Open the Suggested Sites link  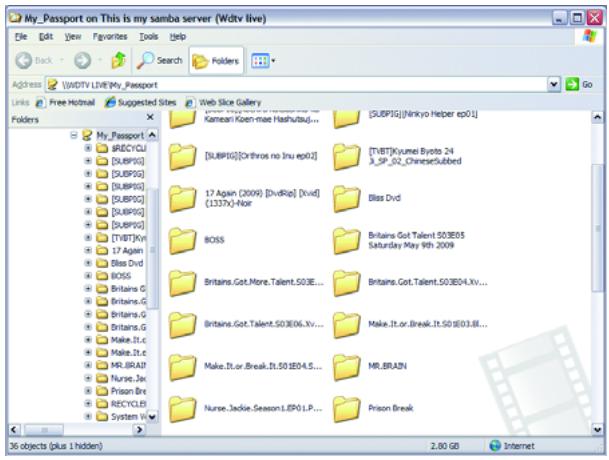coord(141,103)
